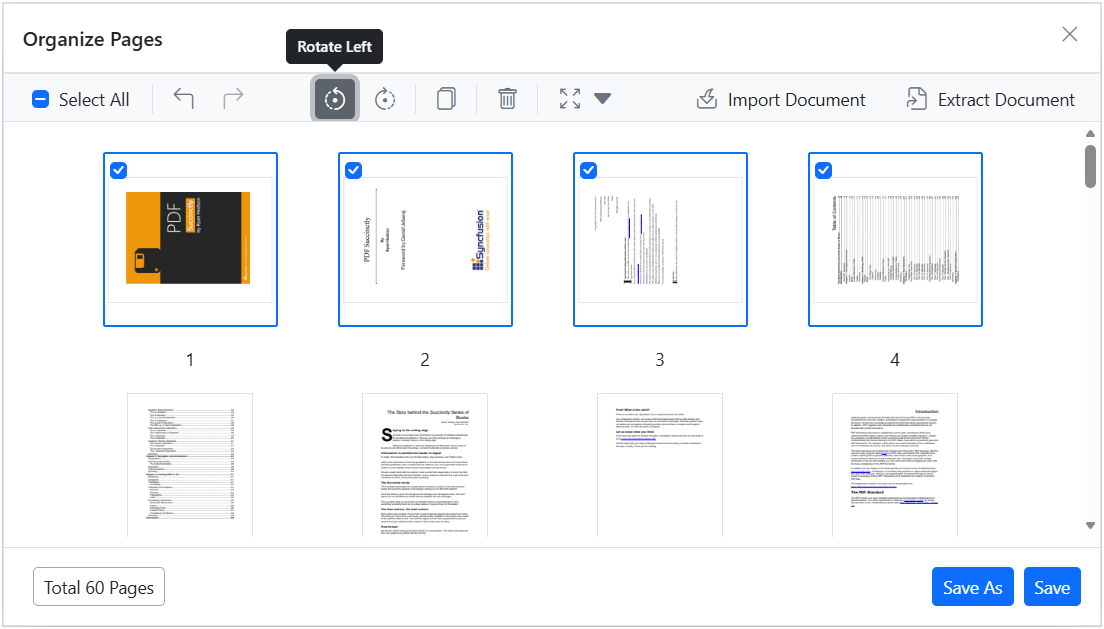This screenshot has height=629, width=1104.
Task: Click the Save As button
Action: point(972,587)
